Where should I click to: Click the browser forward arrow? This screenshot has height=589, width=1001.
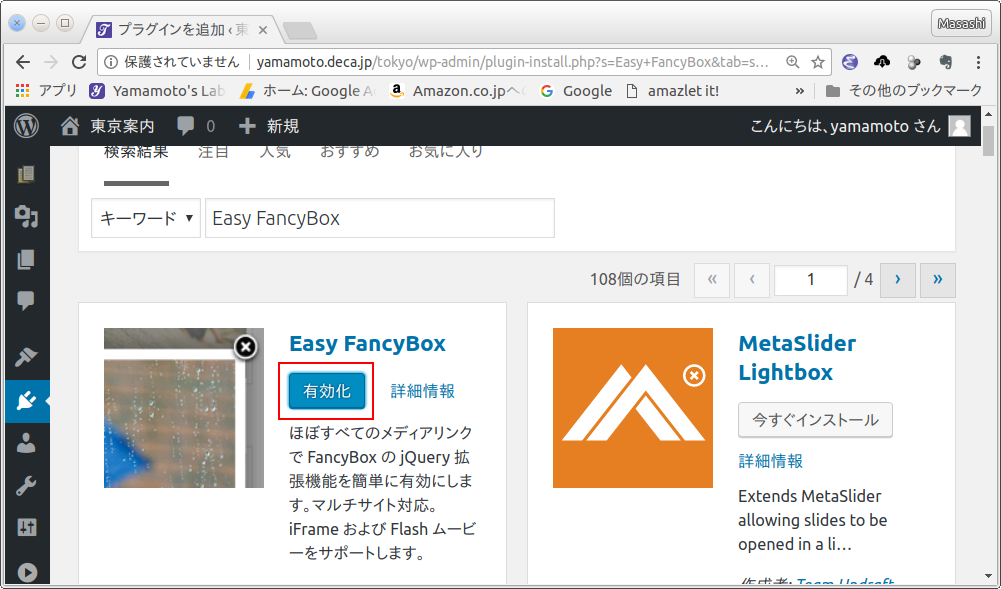point(50,62)
